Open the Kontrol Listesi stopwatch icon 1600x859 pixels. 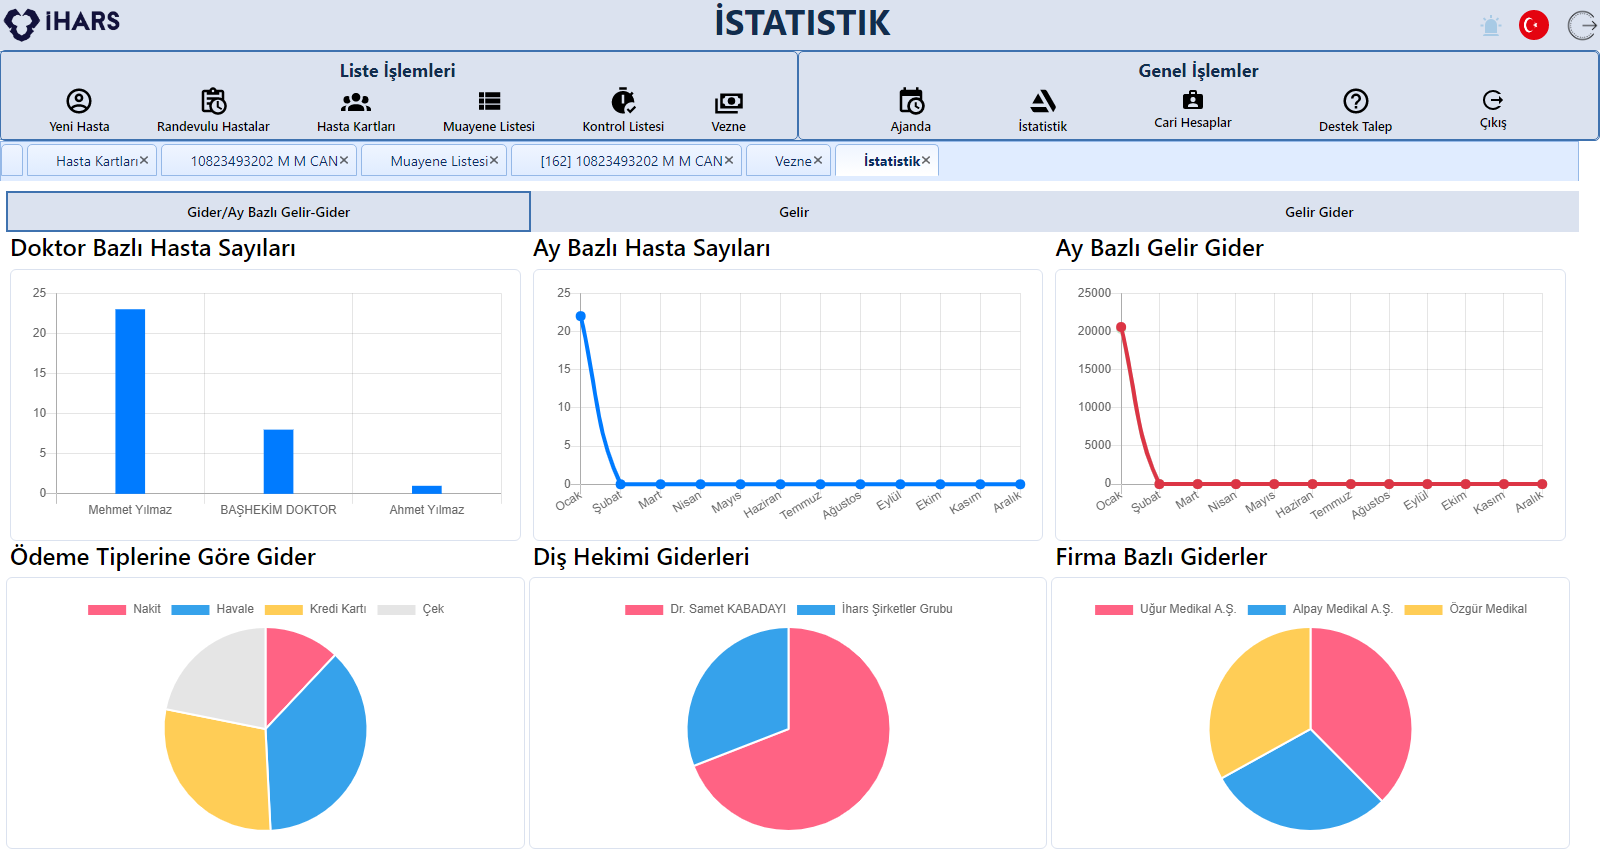point(623,101)
